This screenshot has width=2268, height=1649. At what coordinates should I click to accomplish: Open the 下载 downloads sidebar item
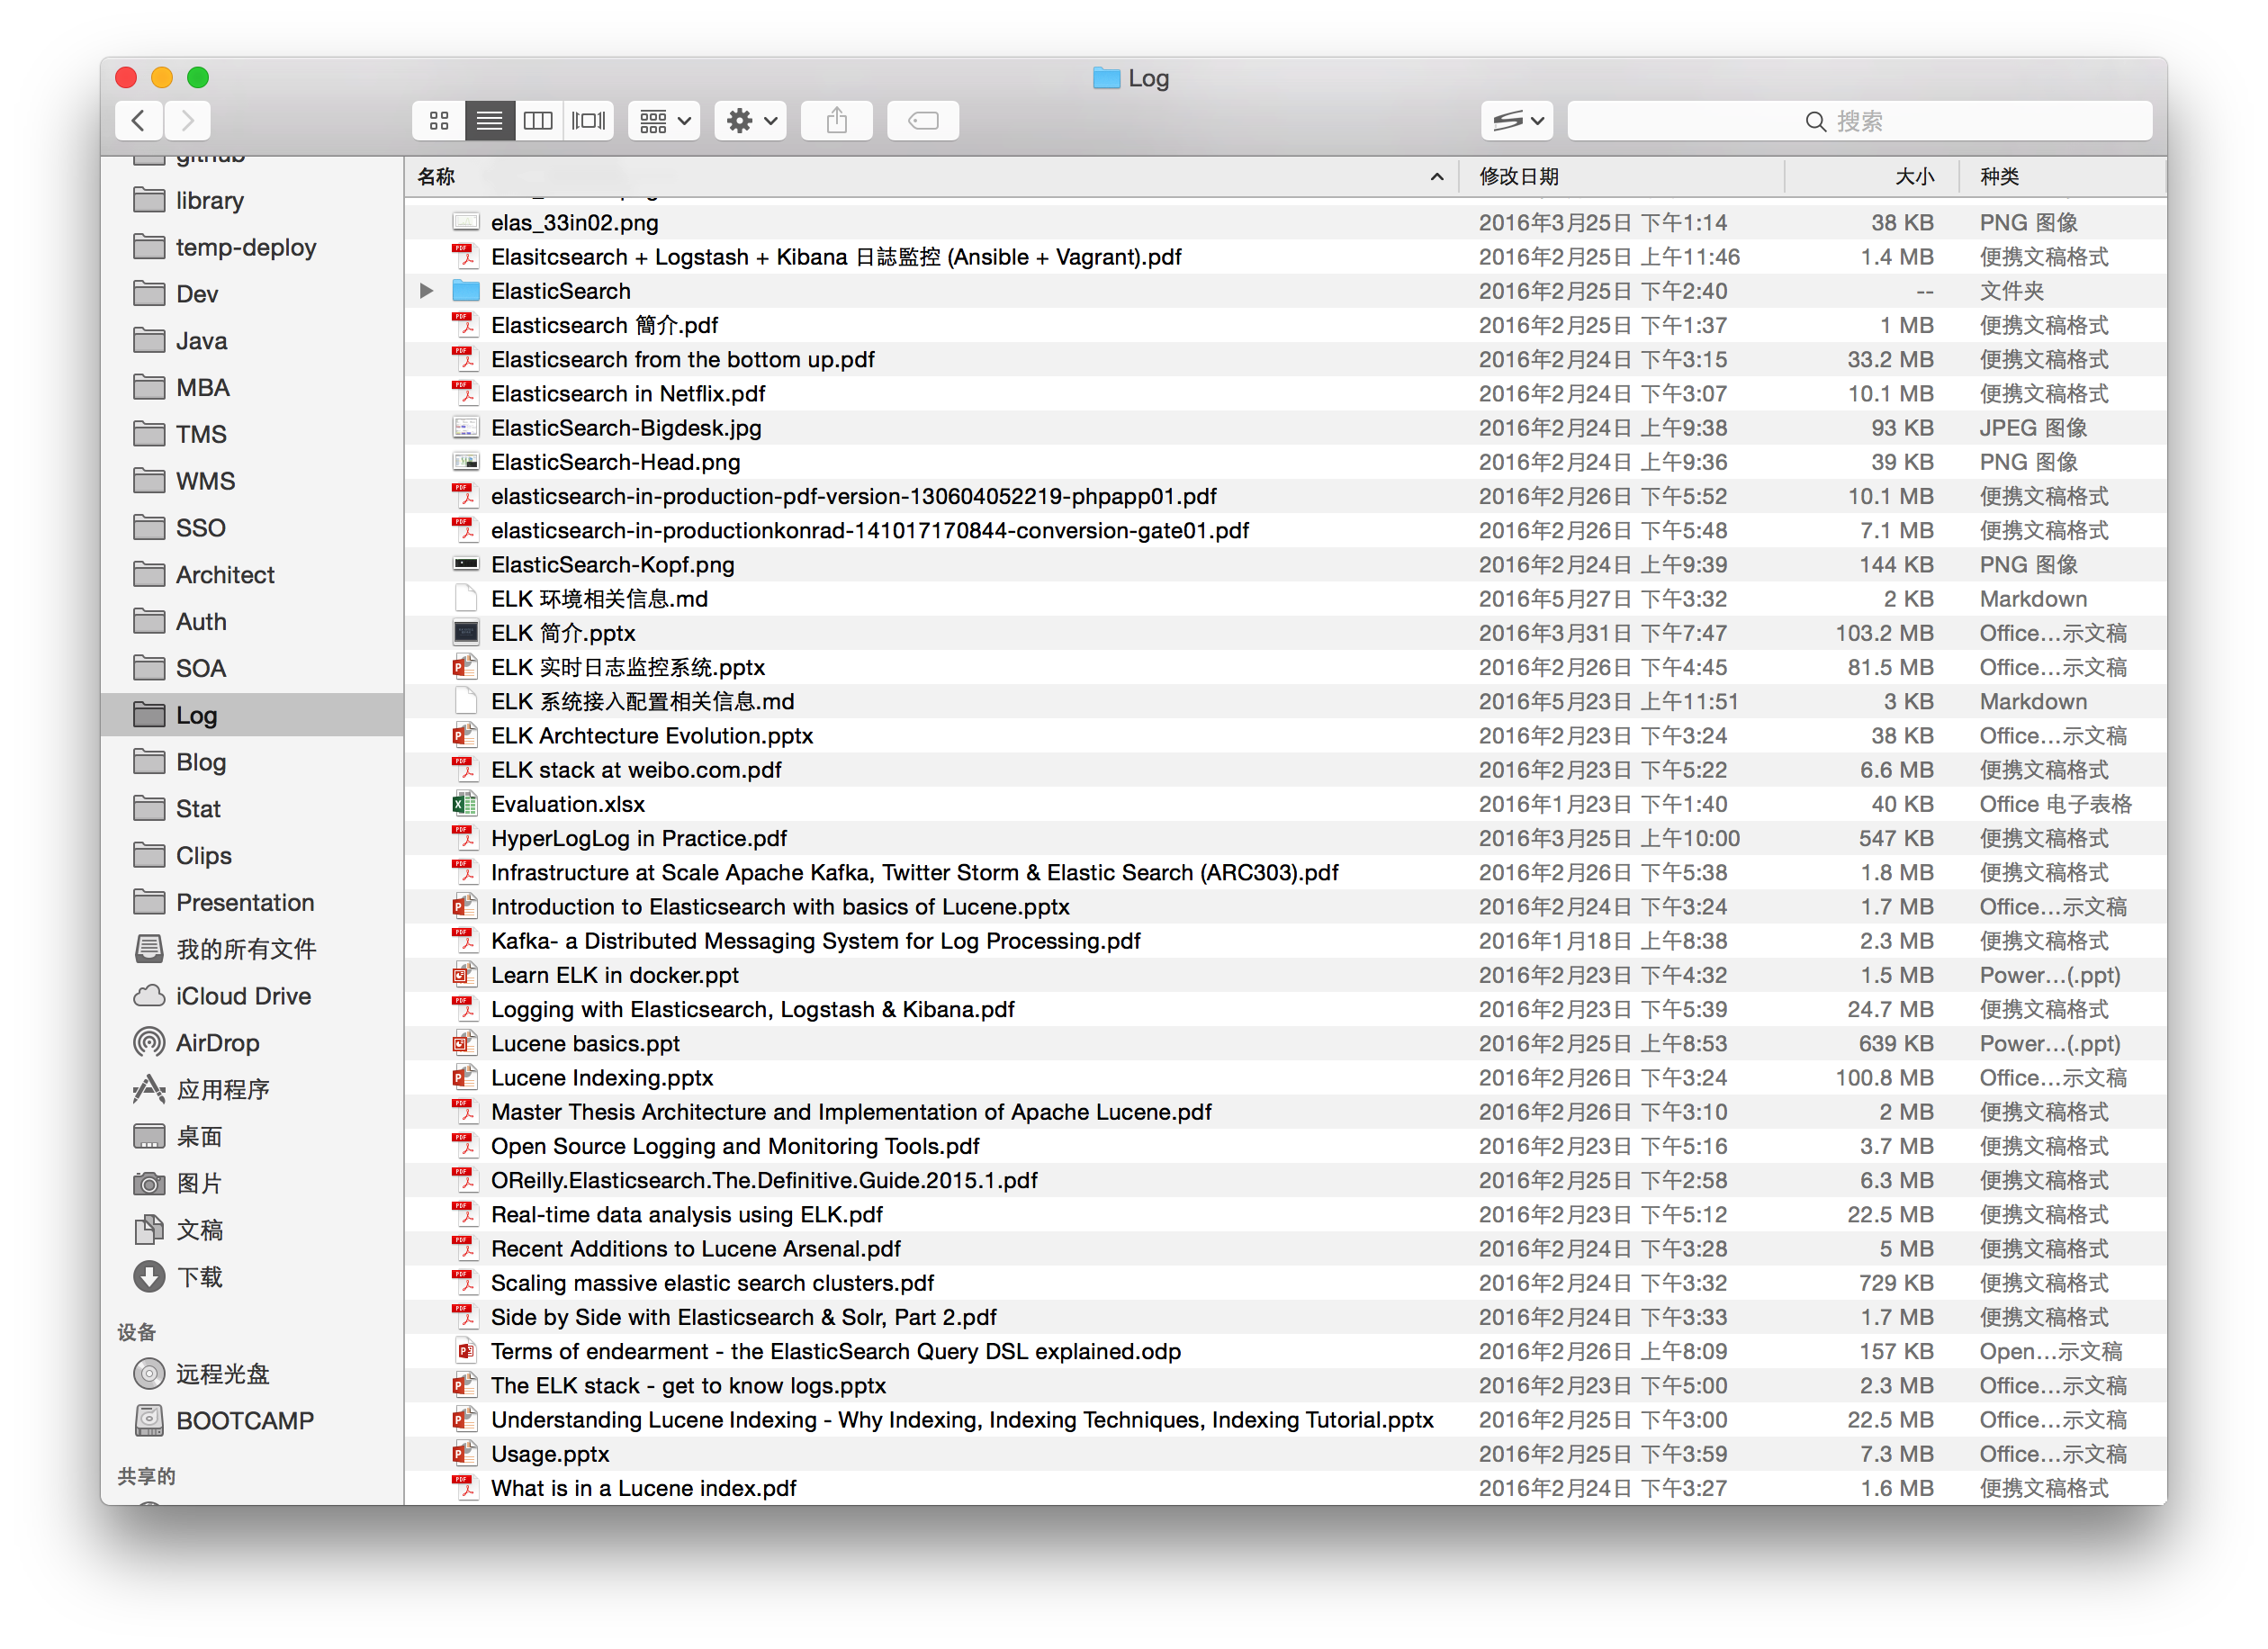199,1277
